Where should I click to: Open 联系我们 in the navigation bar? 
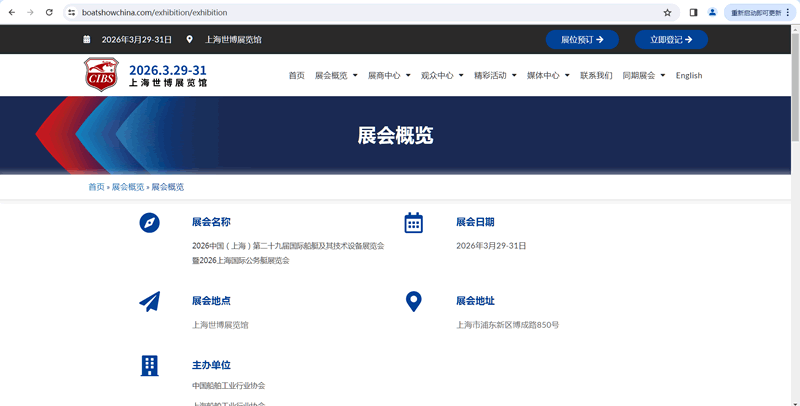pyautogui.click(x=596, y=75)
